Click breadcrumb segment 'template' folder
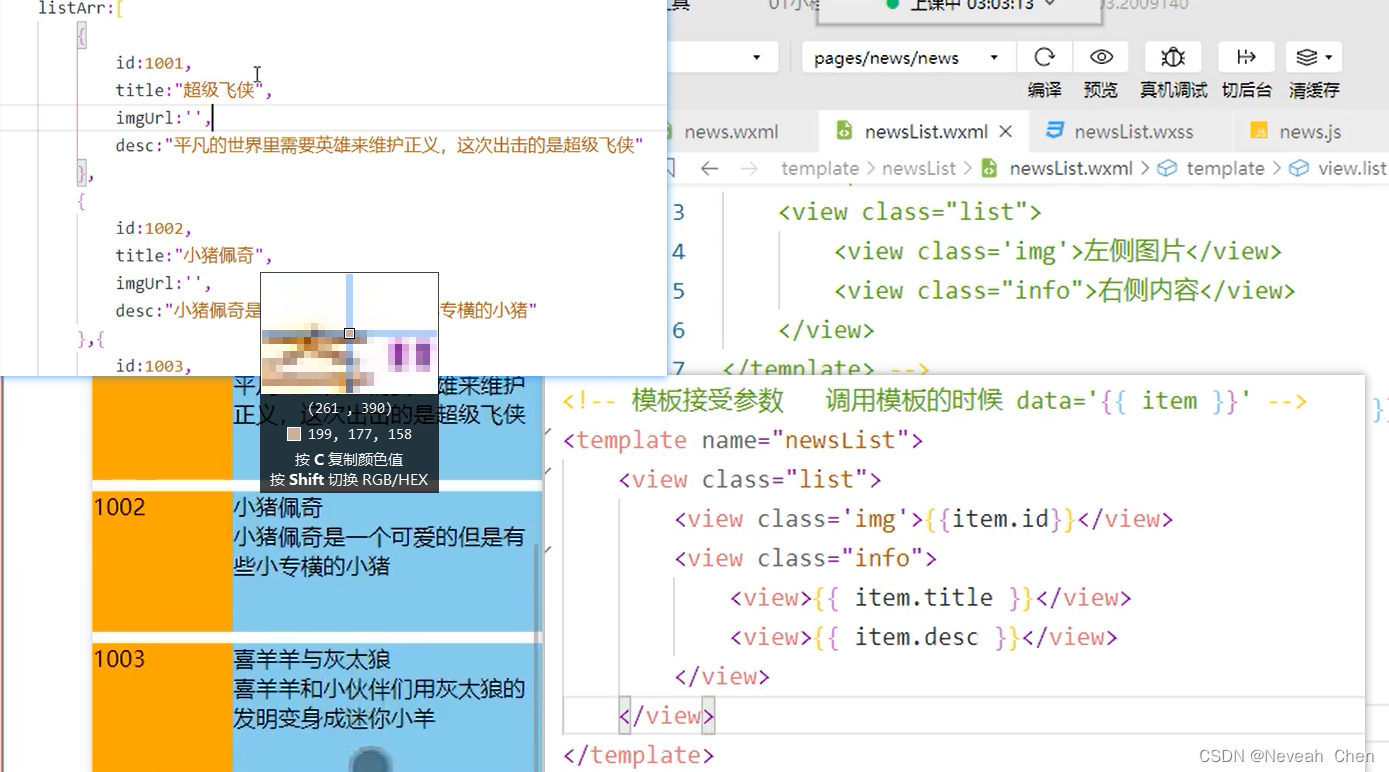1389x772 pixels. point(820,168)
